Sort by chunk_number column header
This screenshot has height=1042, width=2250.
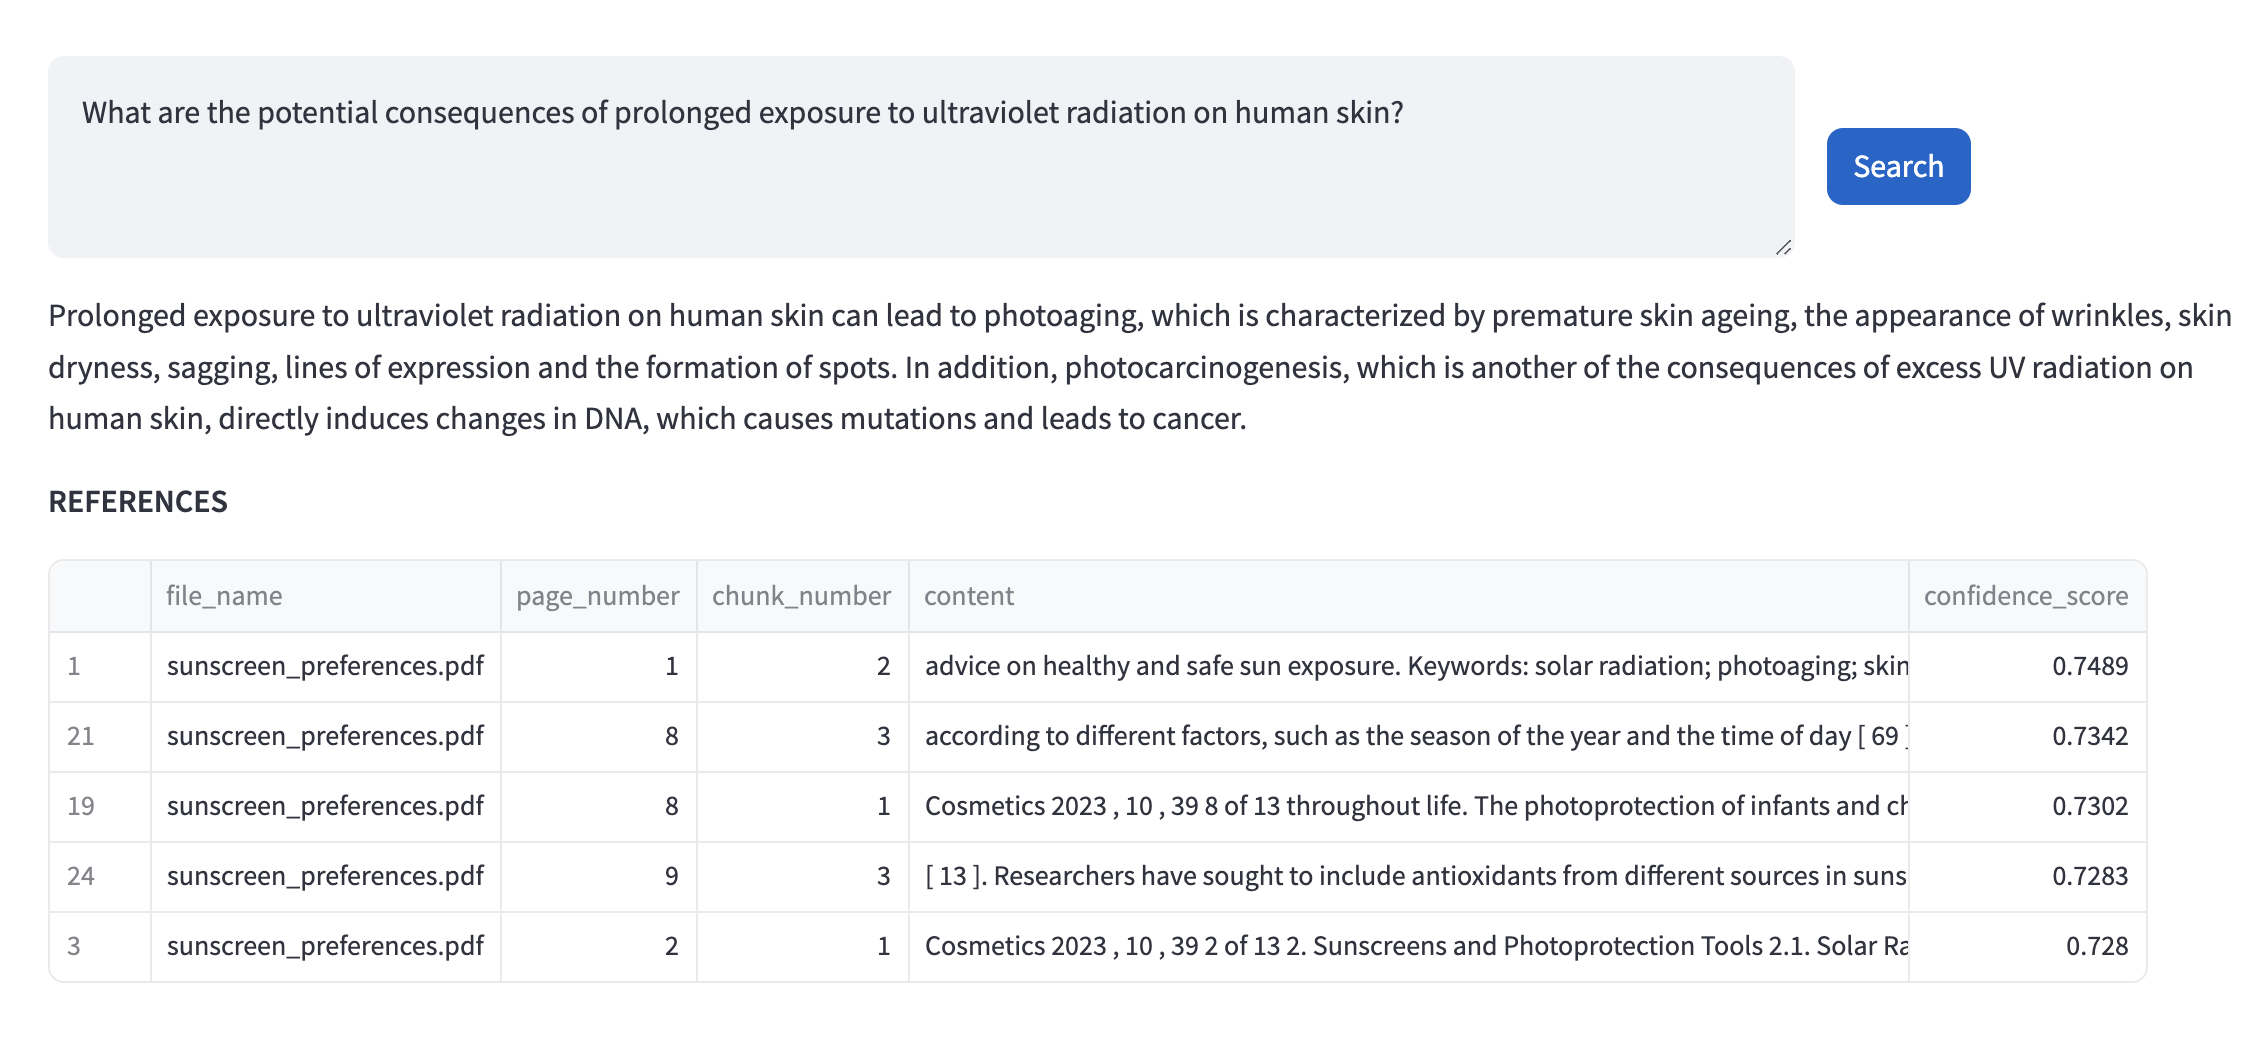pos(802,596)
